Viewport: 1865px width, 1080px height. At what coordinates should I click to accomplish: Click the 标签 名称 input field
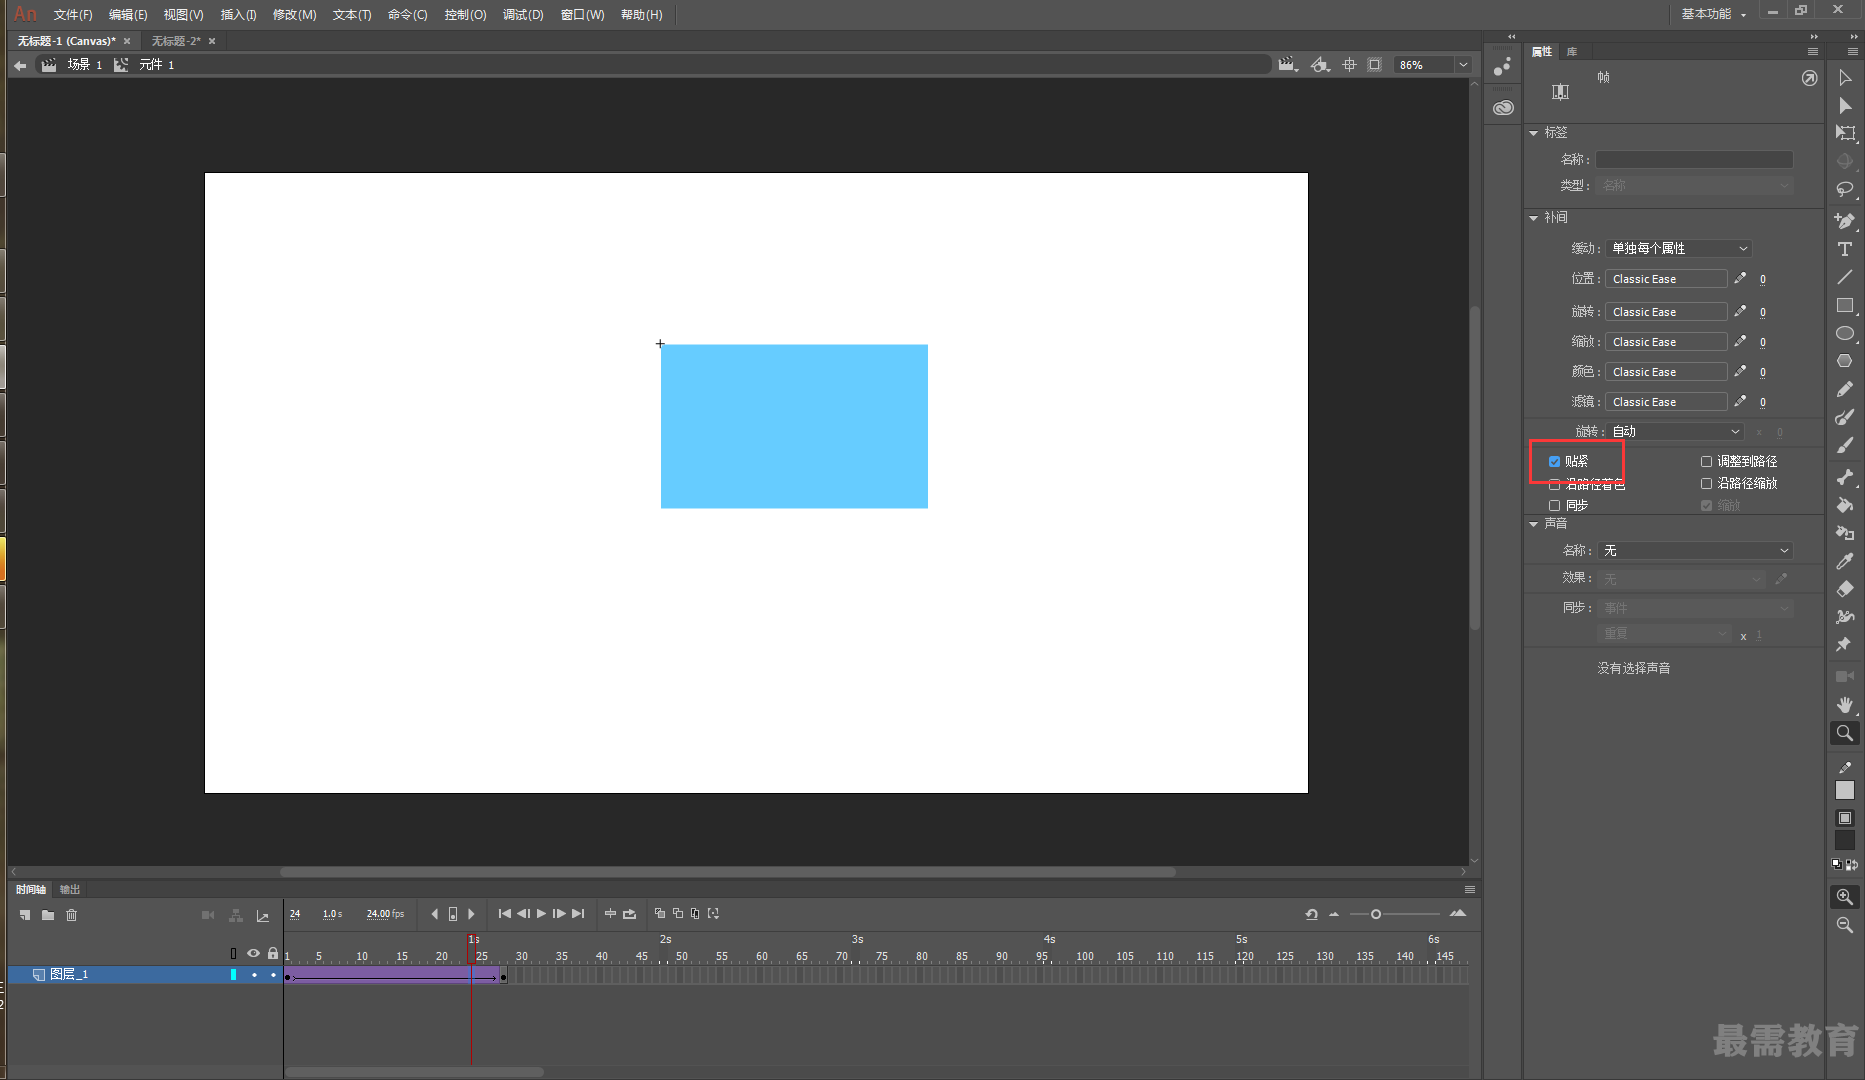[1694, 160]
